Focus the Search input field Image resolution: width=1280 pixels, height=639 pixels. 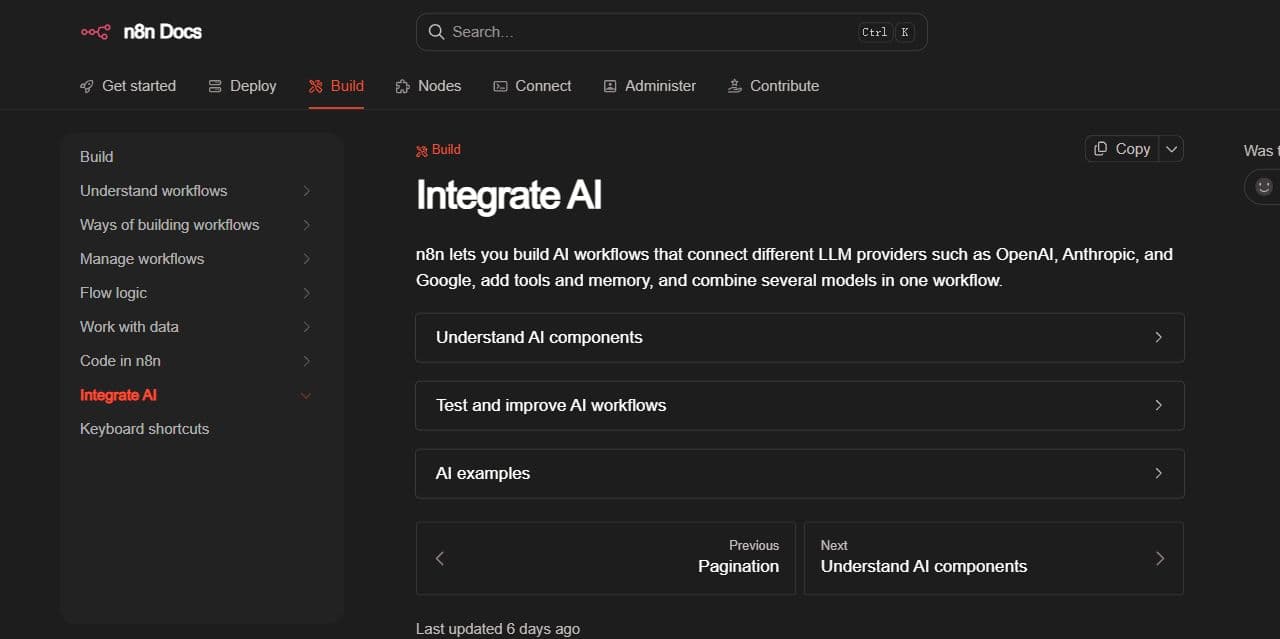coord(672,32)
